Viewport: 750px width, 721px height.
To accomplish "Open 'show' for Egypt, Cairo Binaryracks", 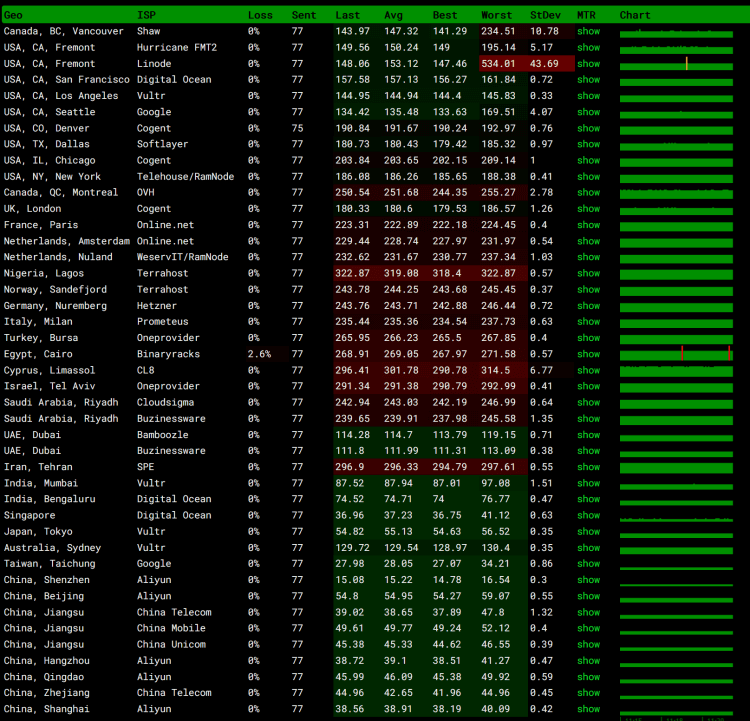I will (588, 354).
